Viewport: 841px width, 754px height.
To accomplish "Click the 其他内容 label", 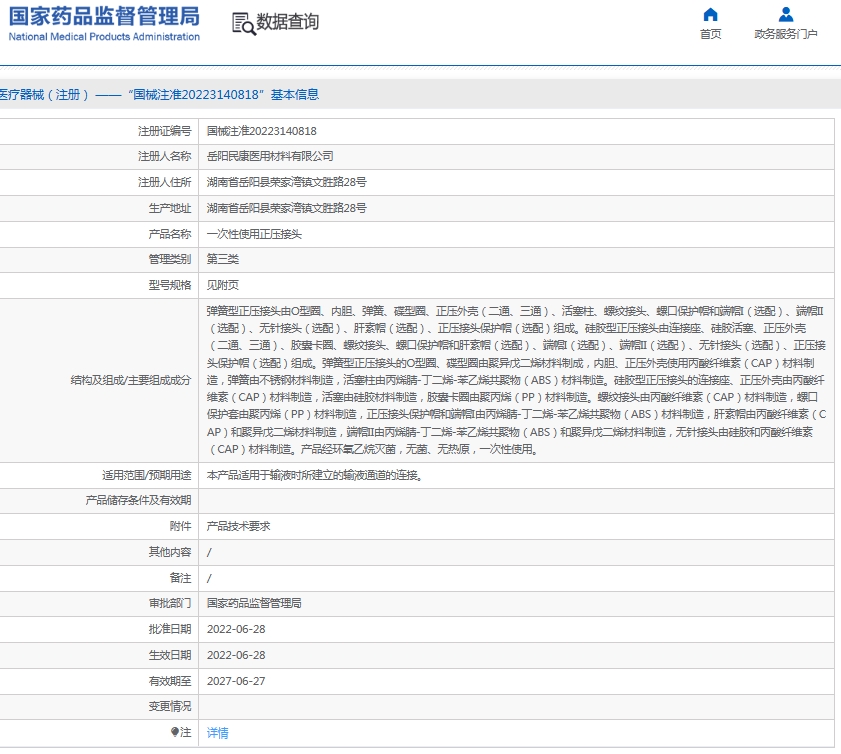I will pos(170,552).
